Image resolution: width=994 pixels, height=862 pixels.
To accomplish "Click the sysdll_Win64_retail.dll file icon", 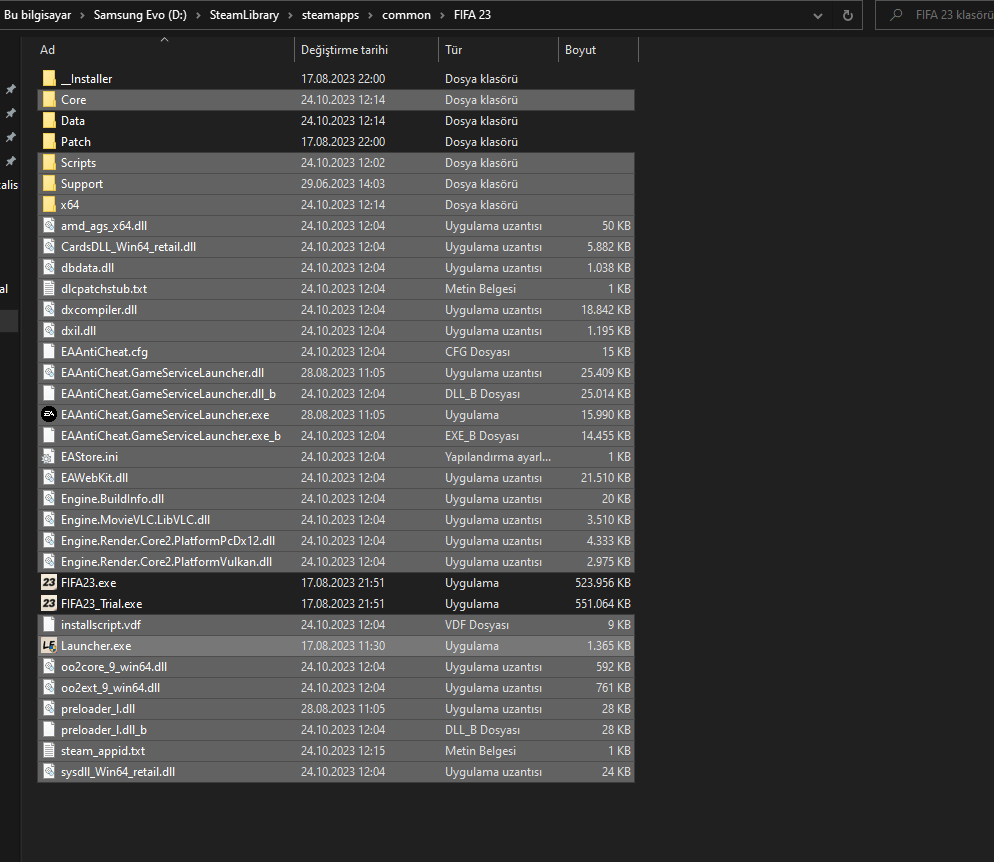I will point(49,771).
